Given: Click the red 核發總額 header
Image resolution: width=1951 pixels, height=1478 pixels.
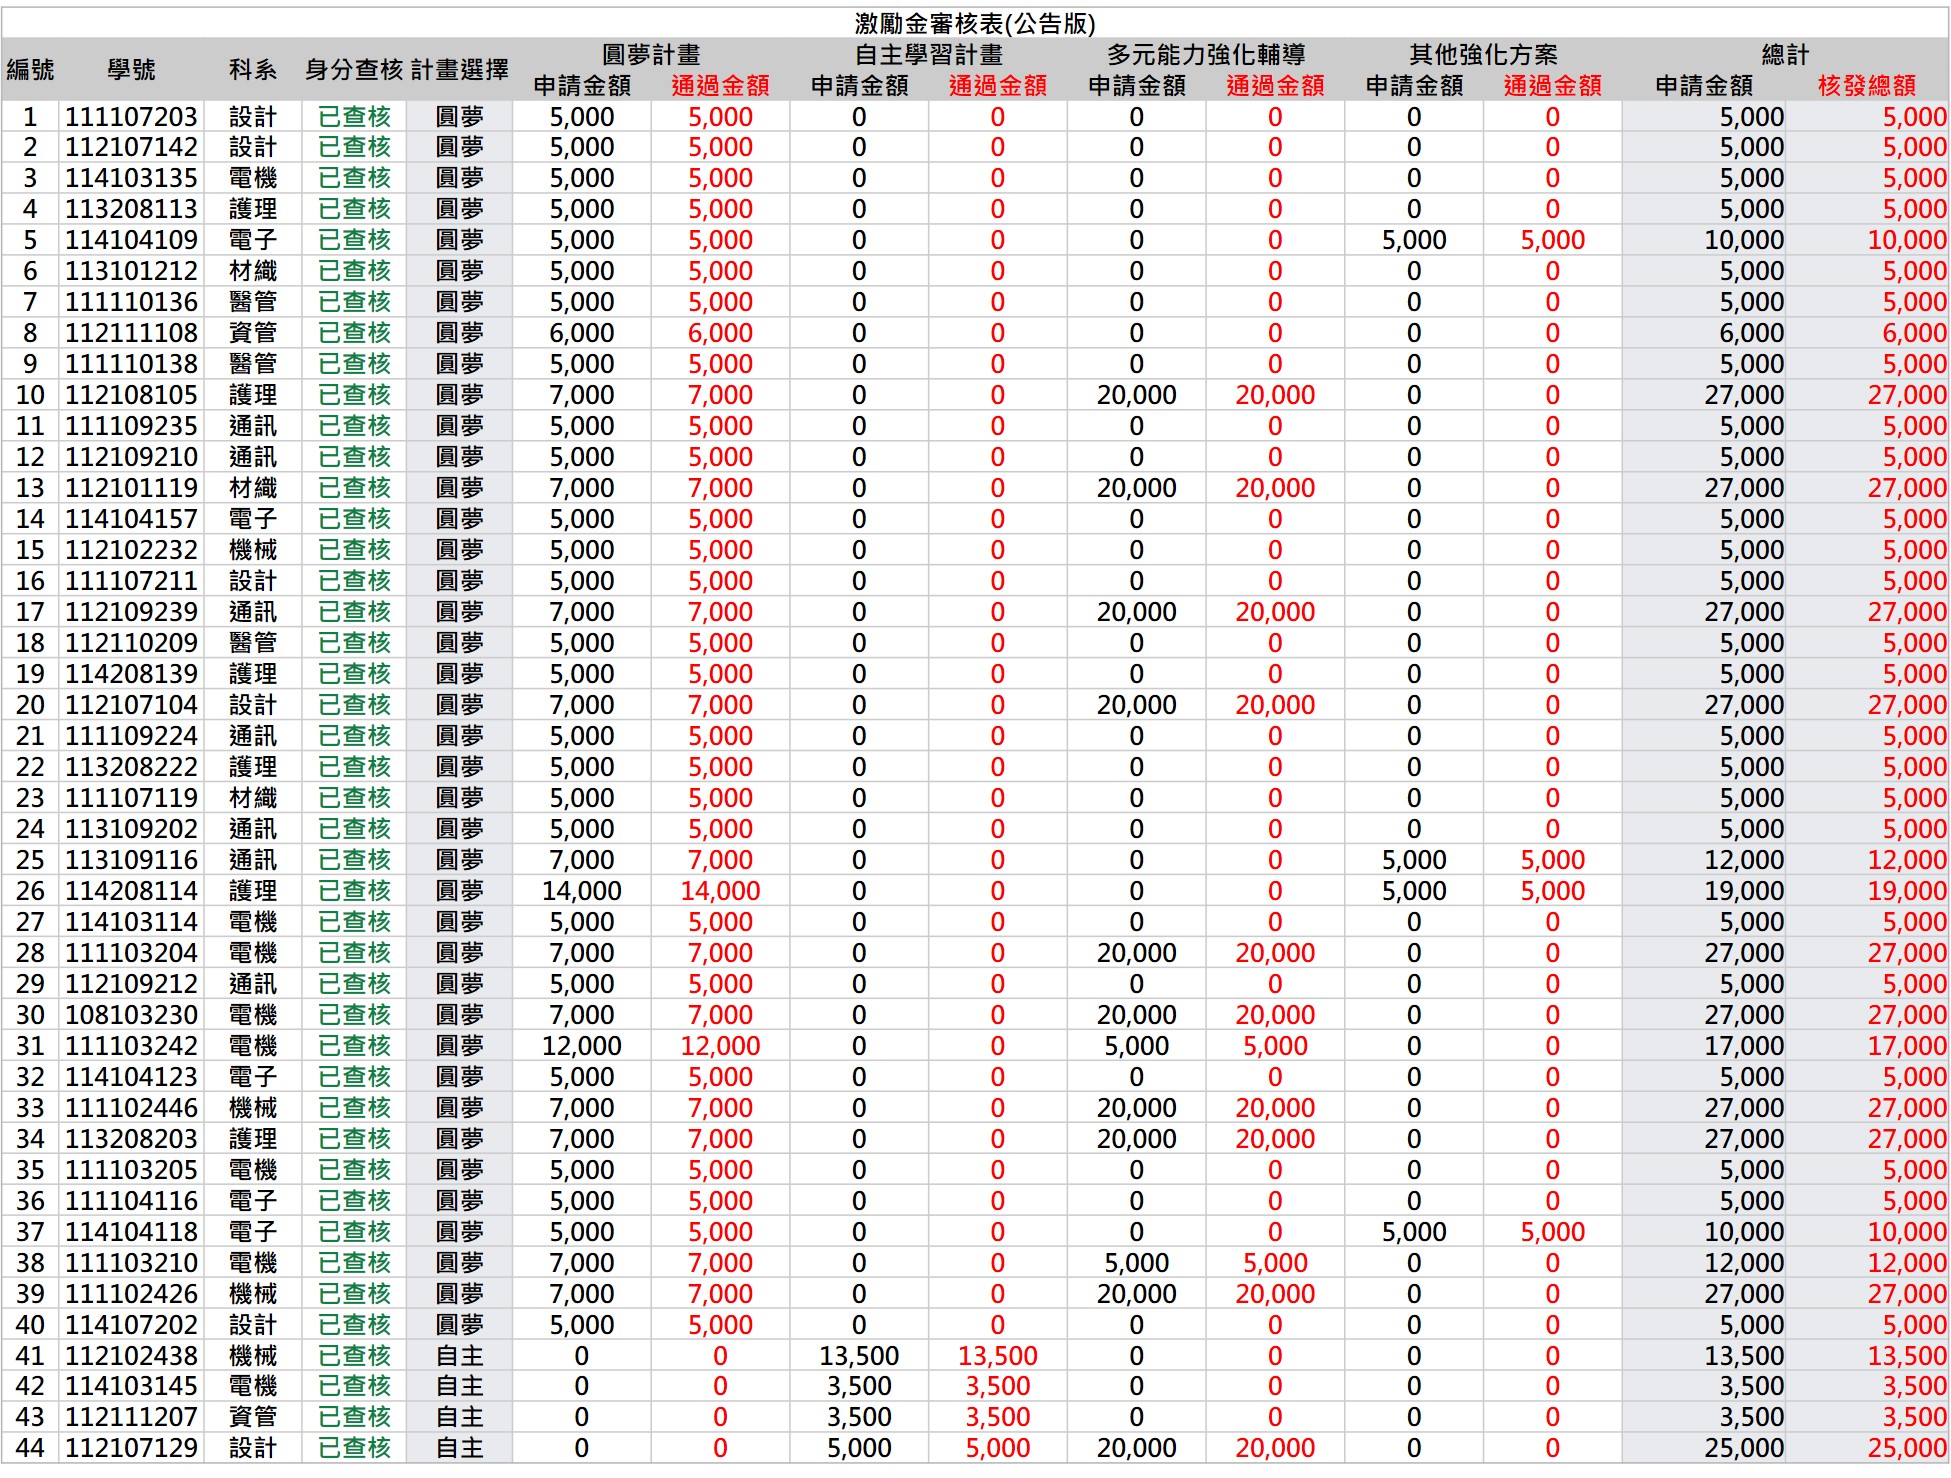Looking at the screenshot, I should (x=1866, y=86).
